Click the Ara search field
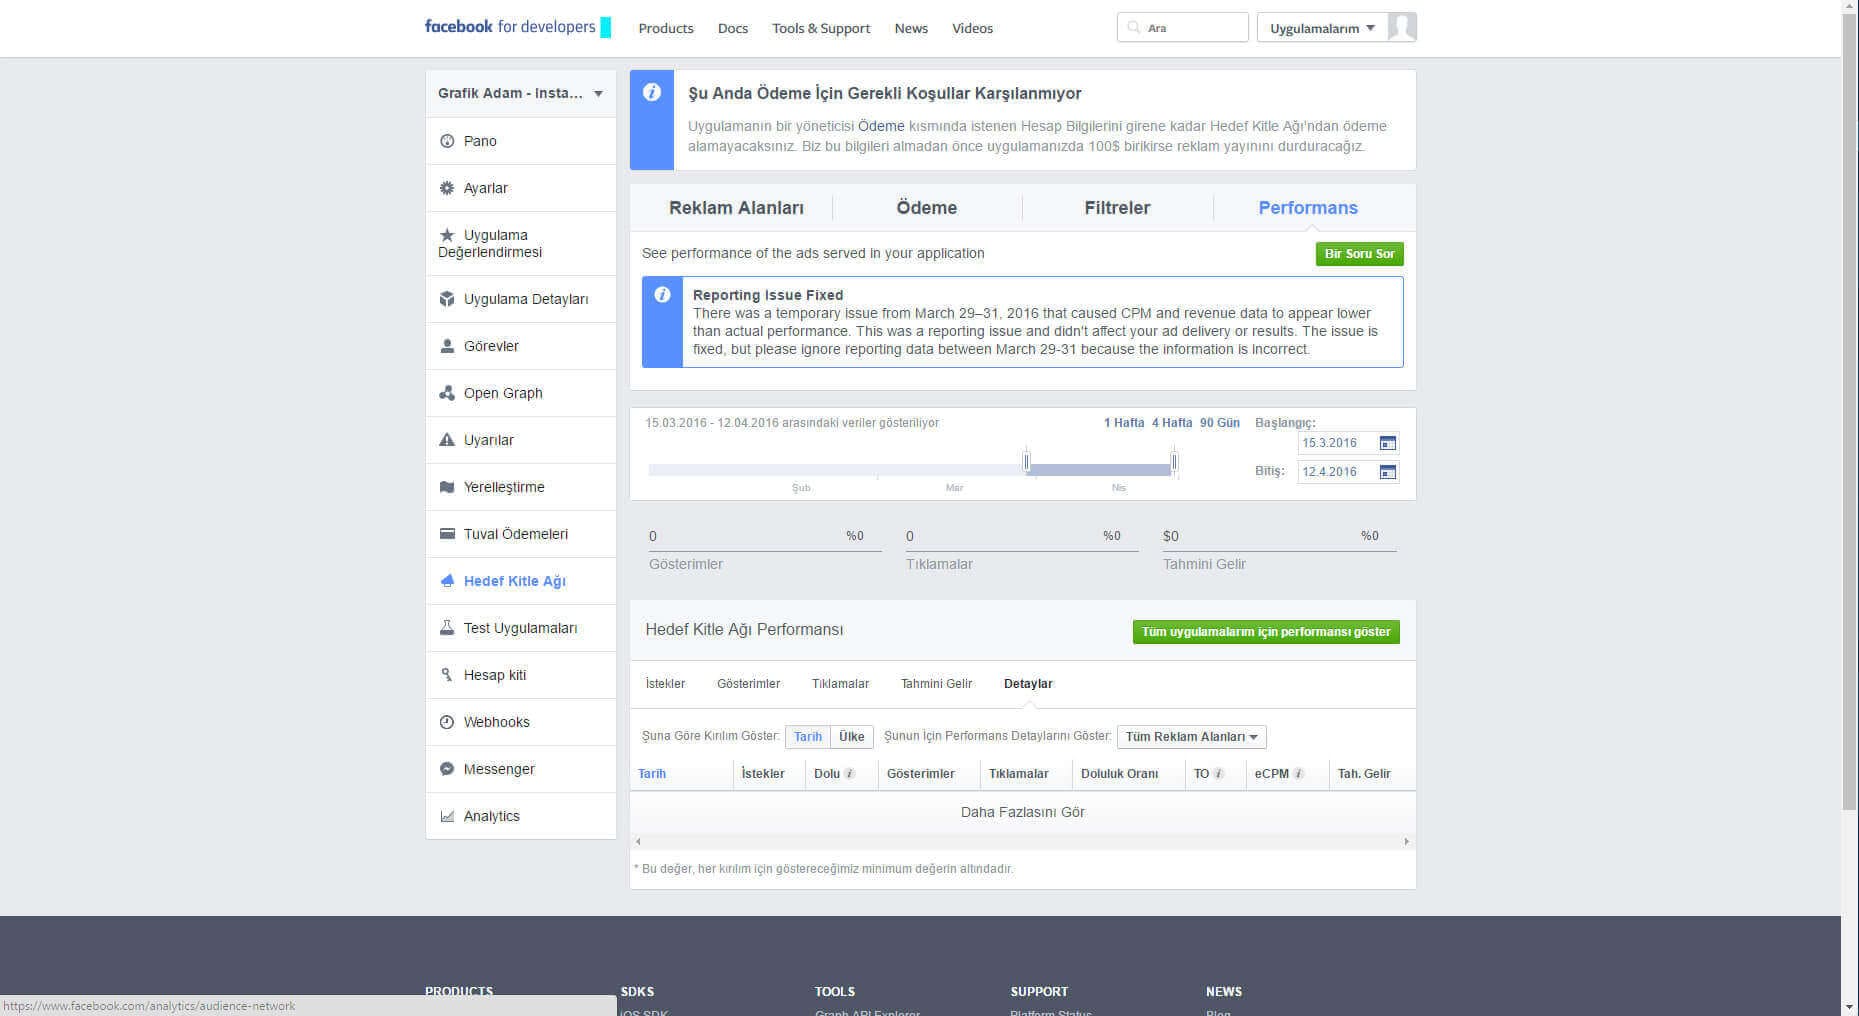 tap(1183, 27)
